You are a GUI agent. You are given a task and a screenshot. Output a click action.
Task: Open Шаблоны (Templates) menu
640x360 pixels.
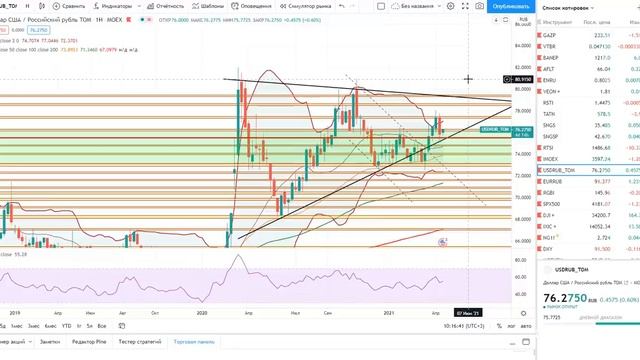[x=208, y=6]
